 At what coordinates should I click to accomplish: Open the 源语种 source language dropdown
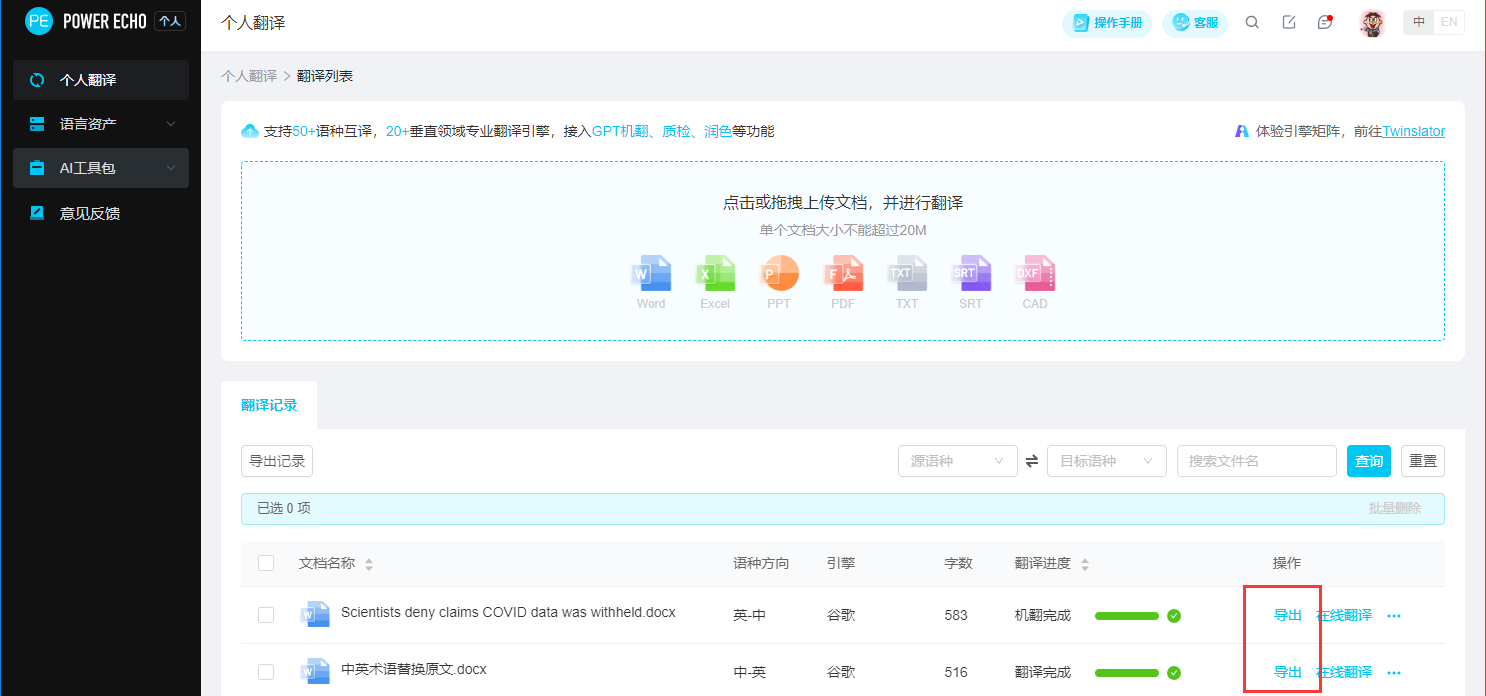pyautogui.click(x=957, y=461)
